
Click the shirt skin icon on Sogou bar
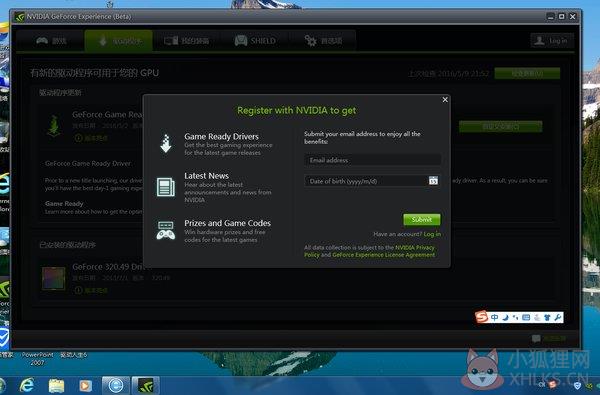coord(547,317)
